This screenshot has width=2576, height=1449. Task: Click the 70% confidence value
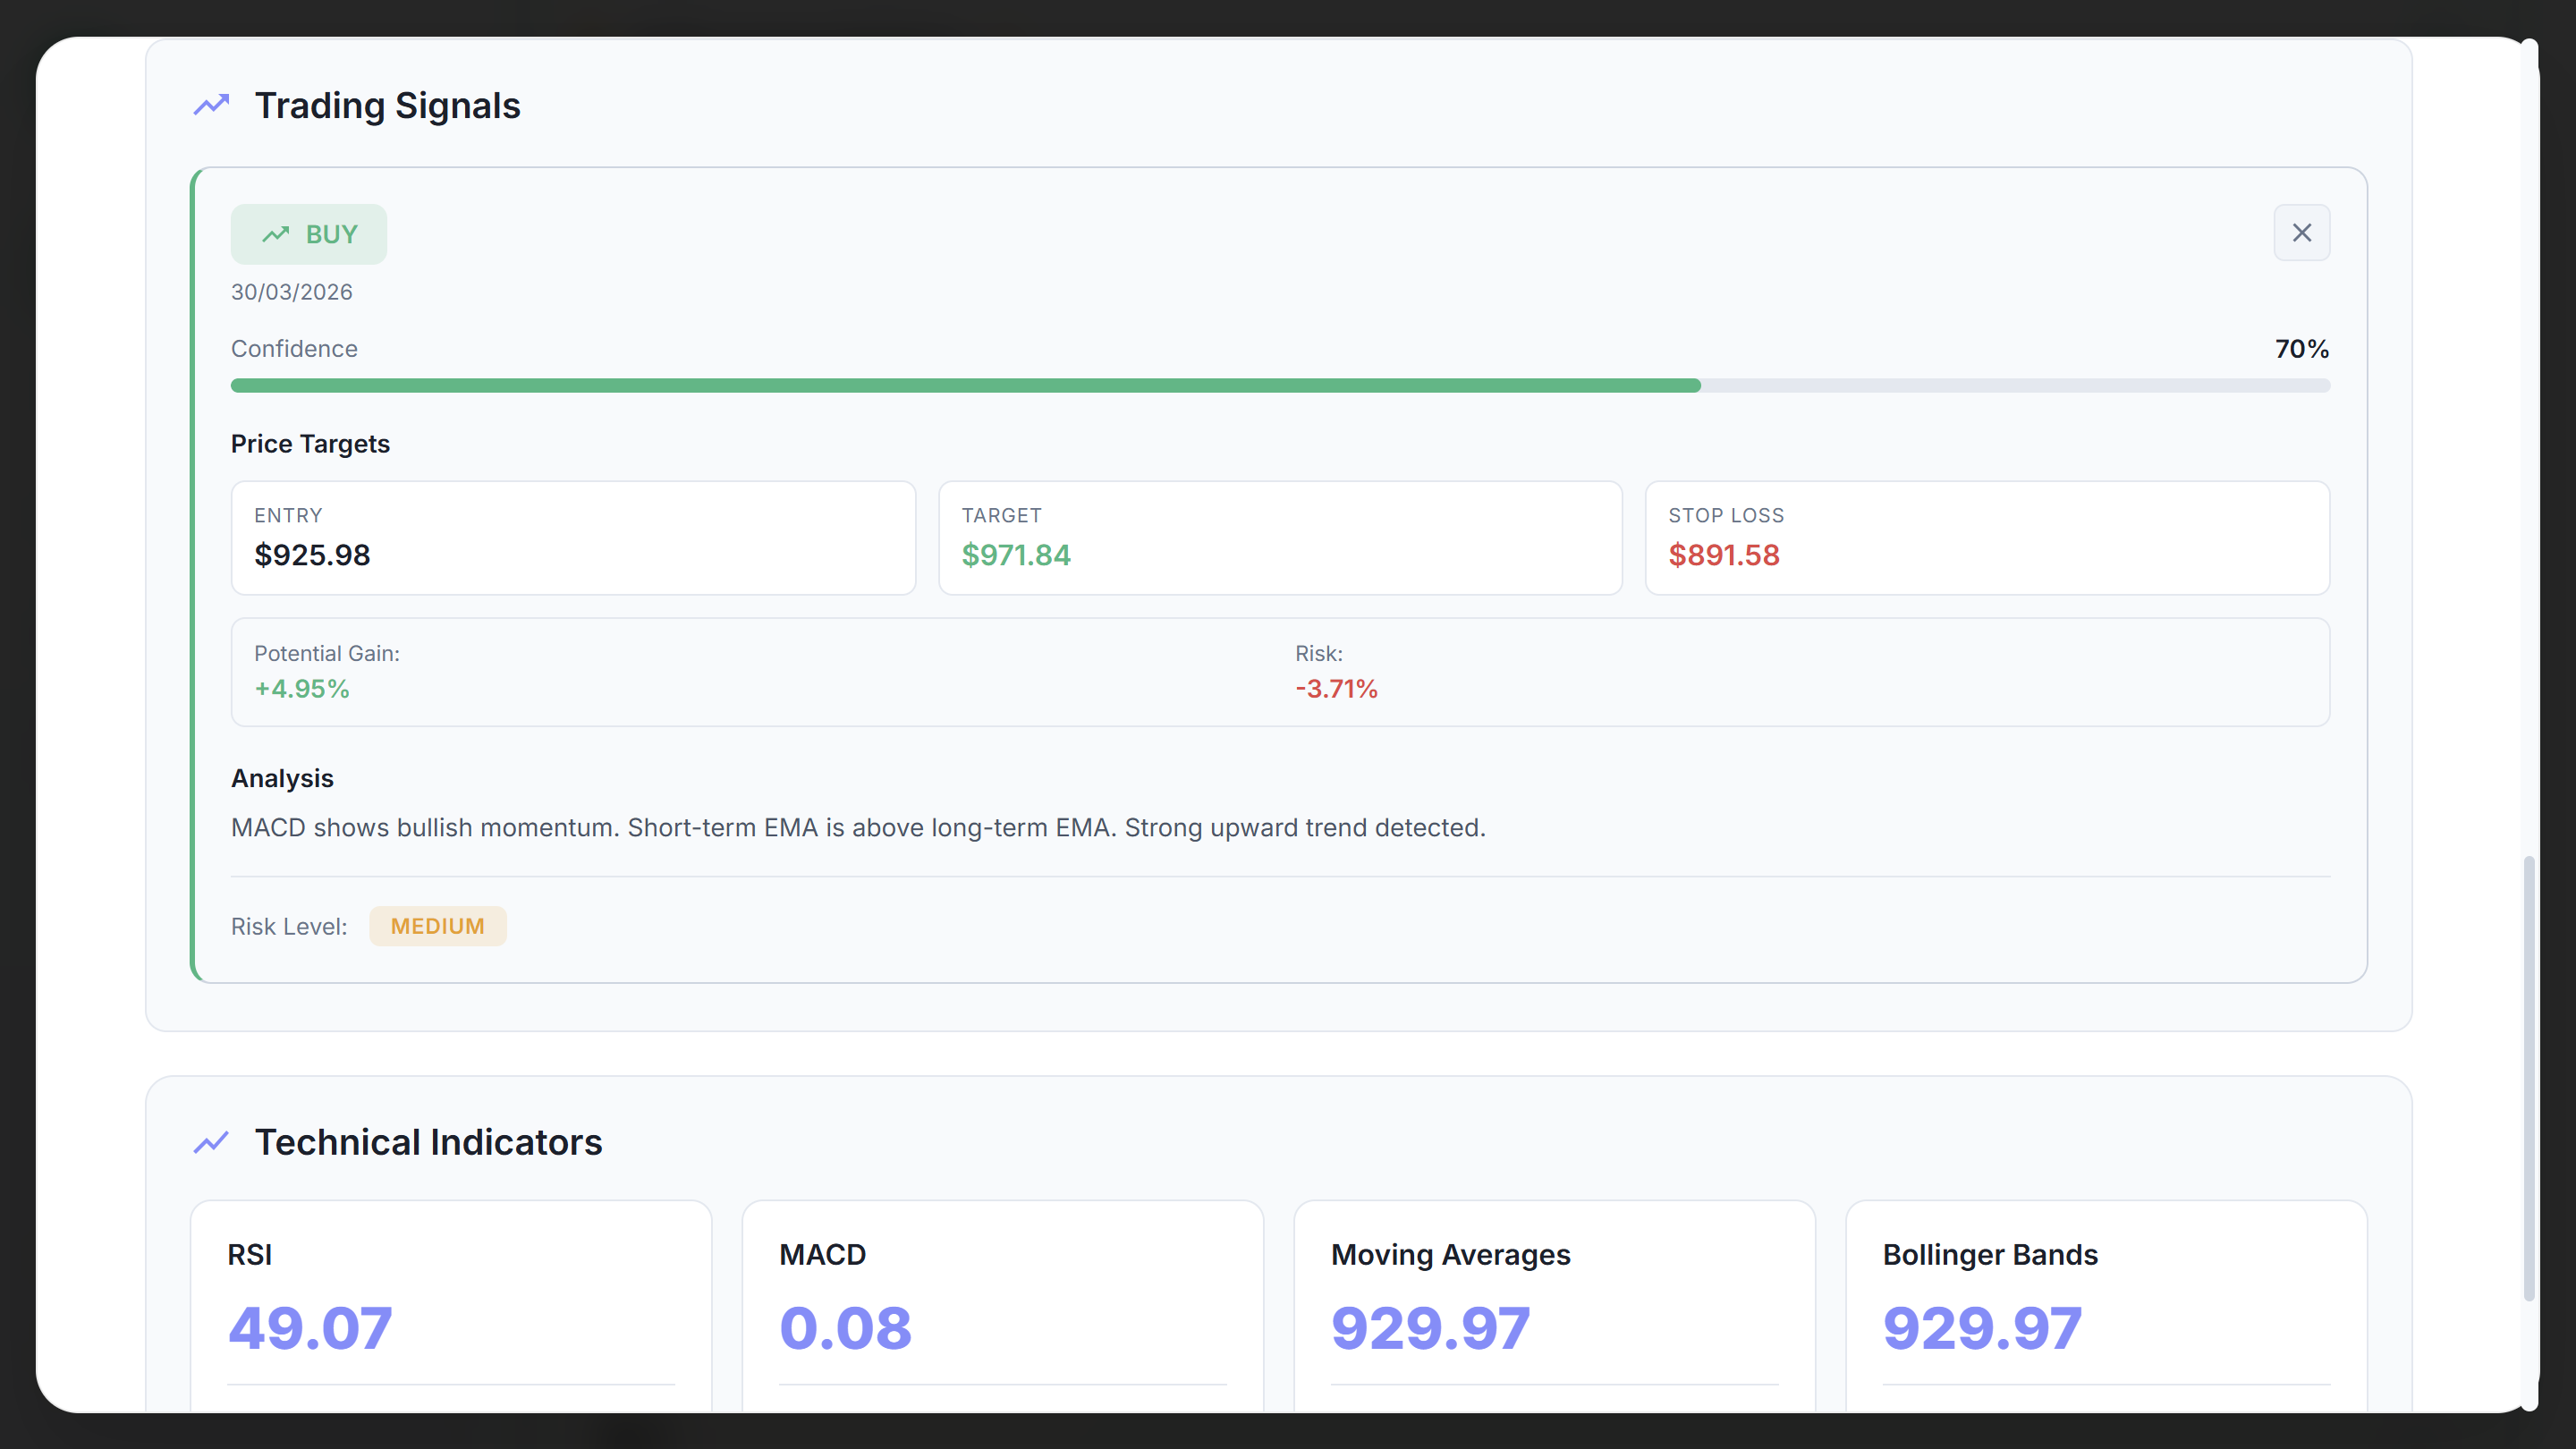tap(2301, 349)
